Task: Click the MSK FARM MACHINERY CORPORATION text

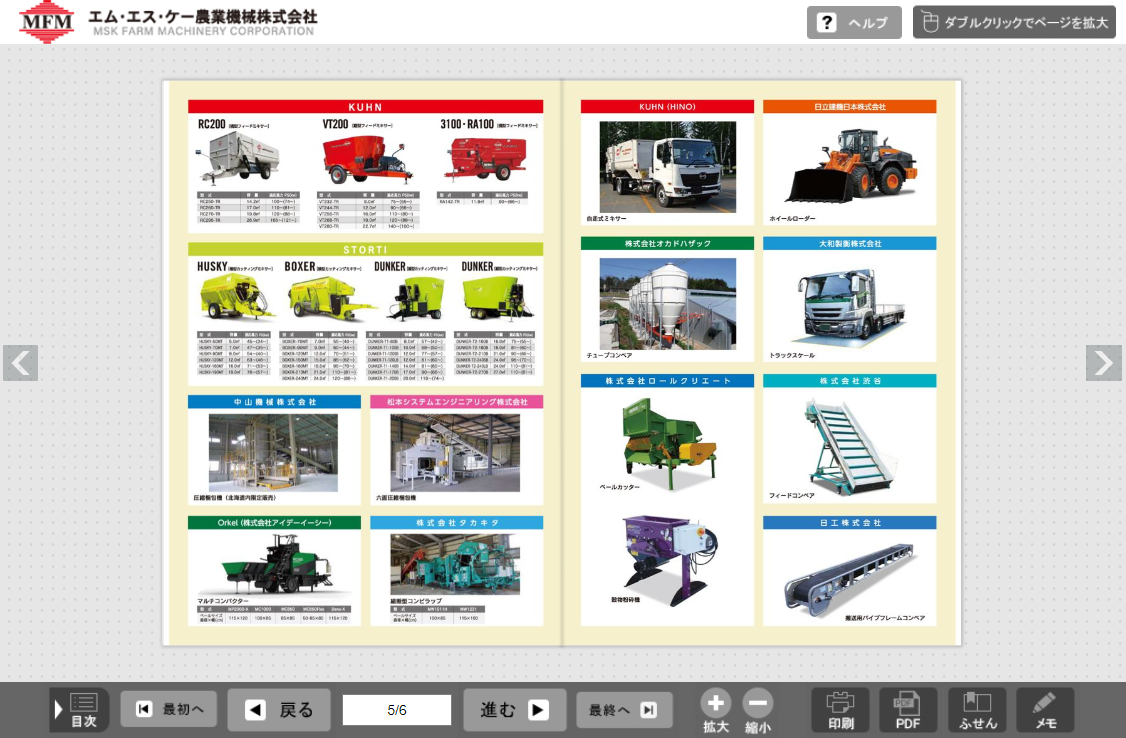Action: pos(203,32)
